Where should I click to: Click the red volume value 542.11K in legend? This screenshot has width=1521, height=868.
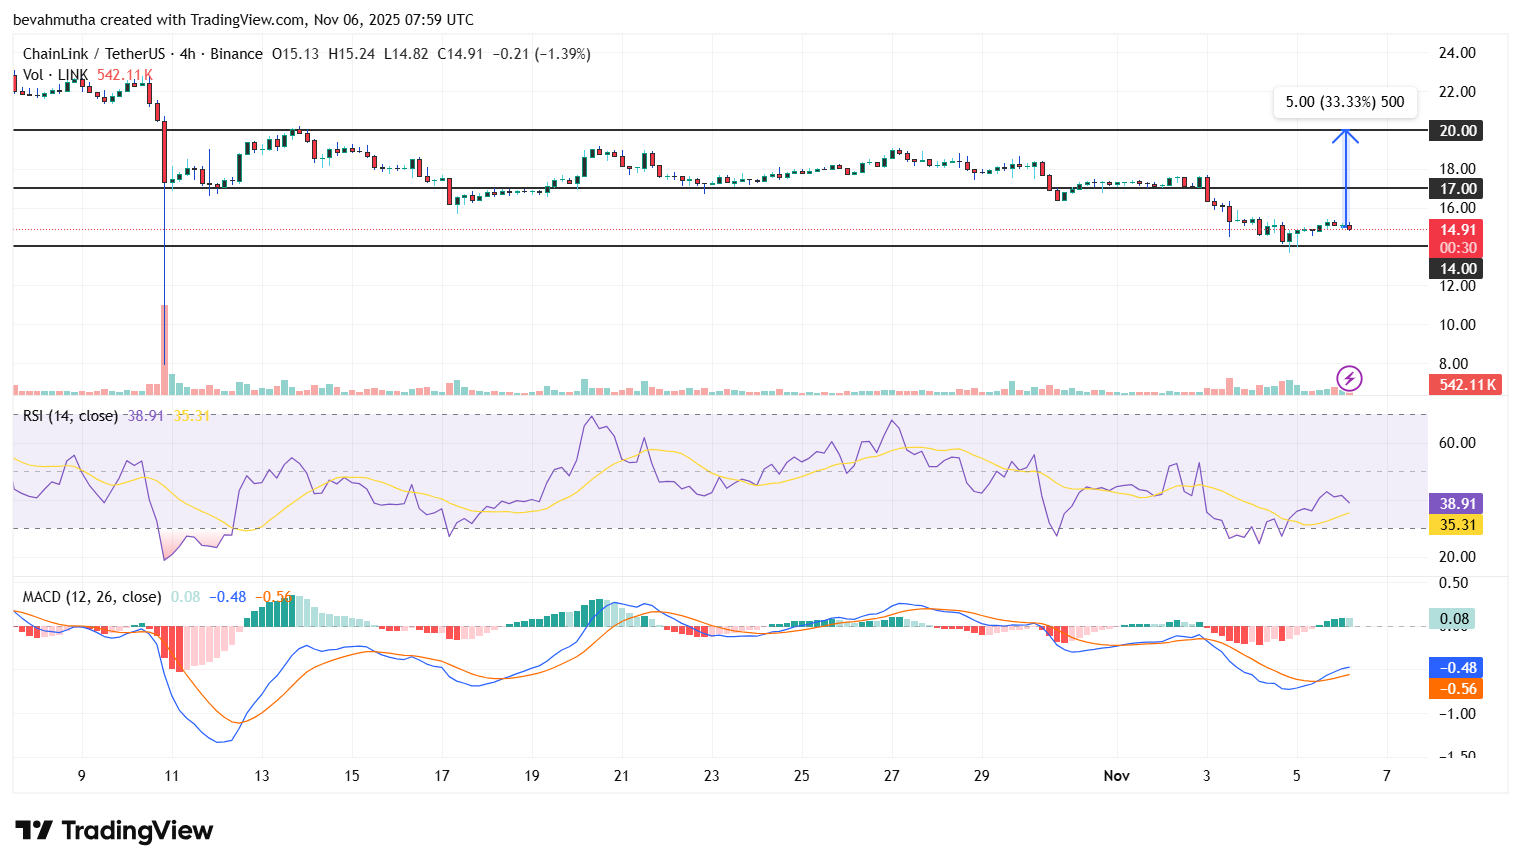(122, 74)
